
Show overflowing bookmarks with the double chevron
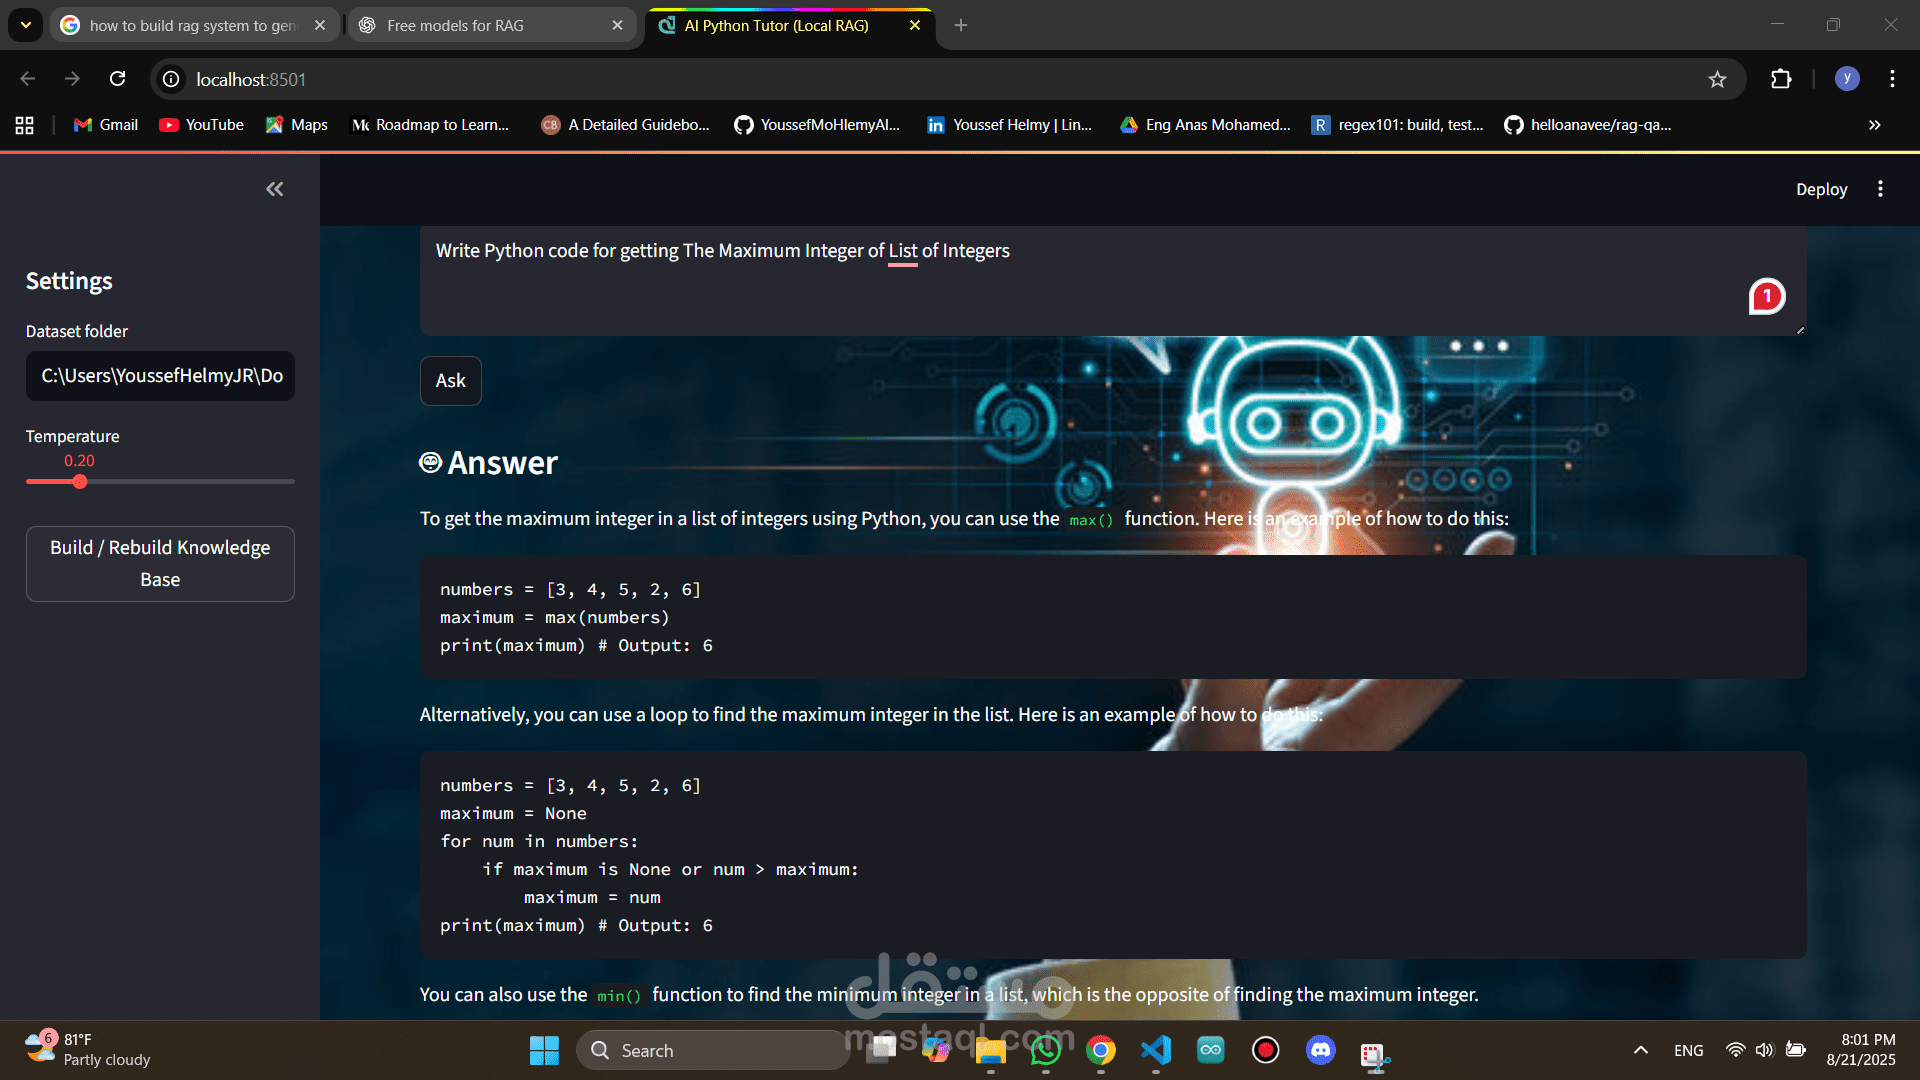[x=1872, y=125]
